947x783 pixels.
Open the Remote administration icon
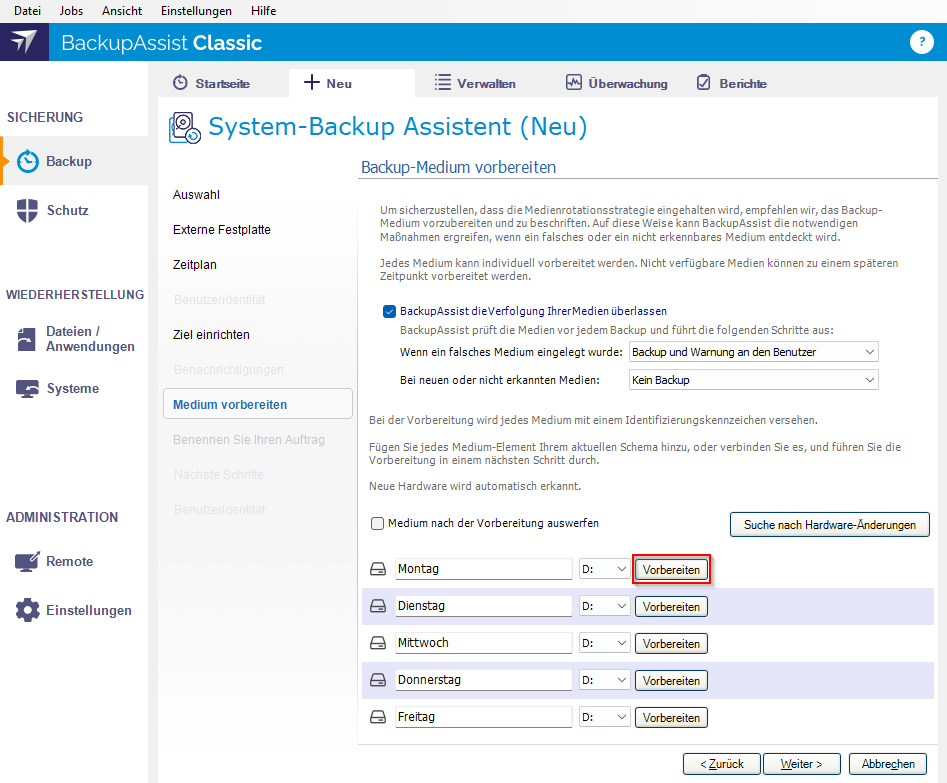(x=28, y=562)
